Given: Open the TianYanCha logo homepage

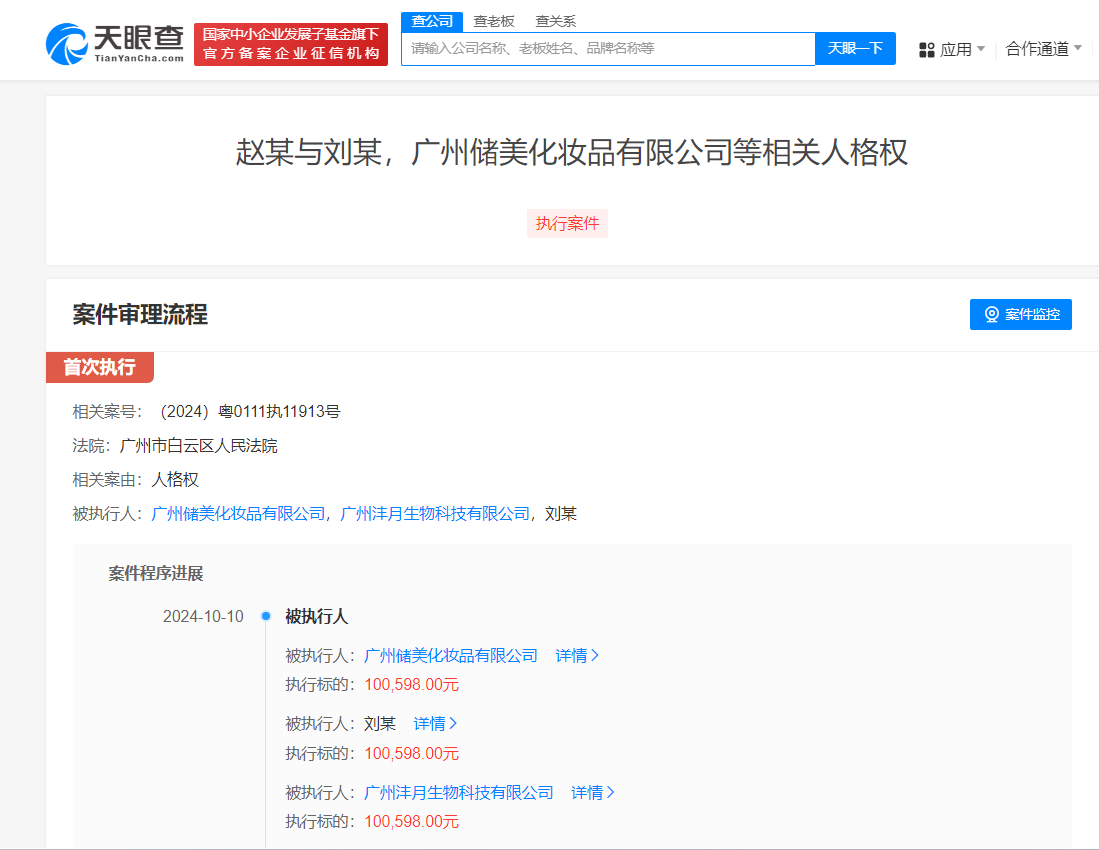Looking at the screenshot, I should (x=115, y=43).
